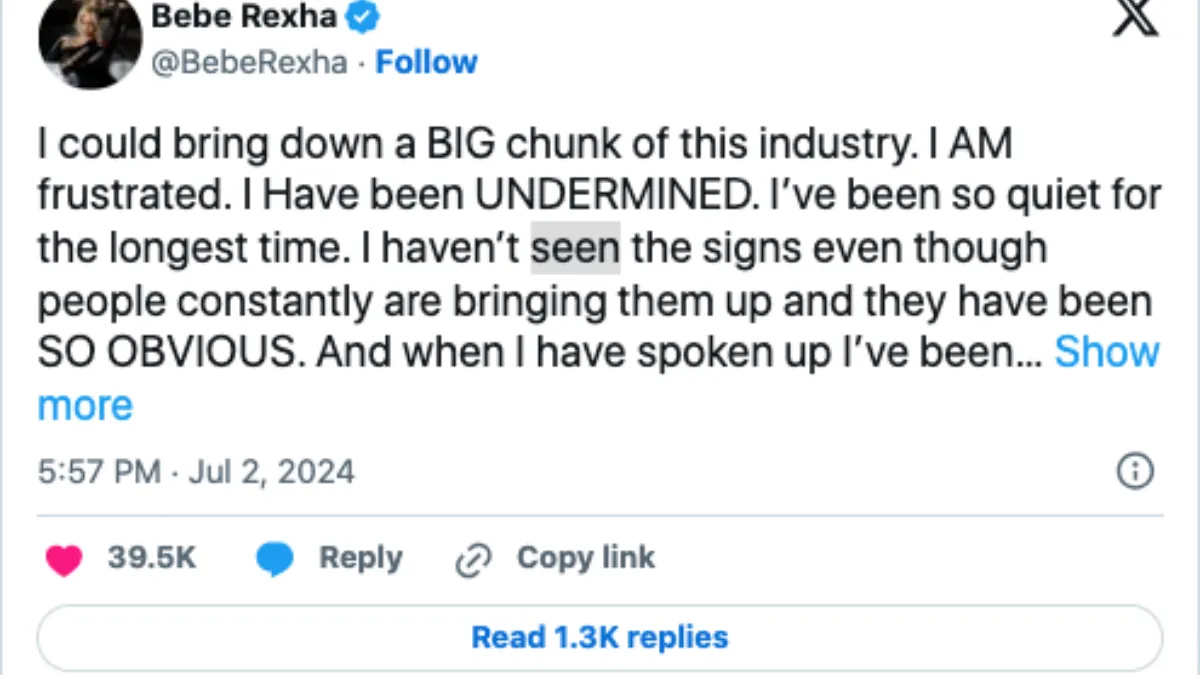Click the X logo in the top corner

[x=1135, y=18]
